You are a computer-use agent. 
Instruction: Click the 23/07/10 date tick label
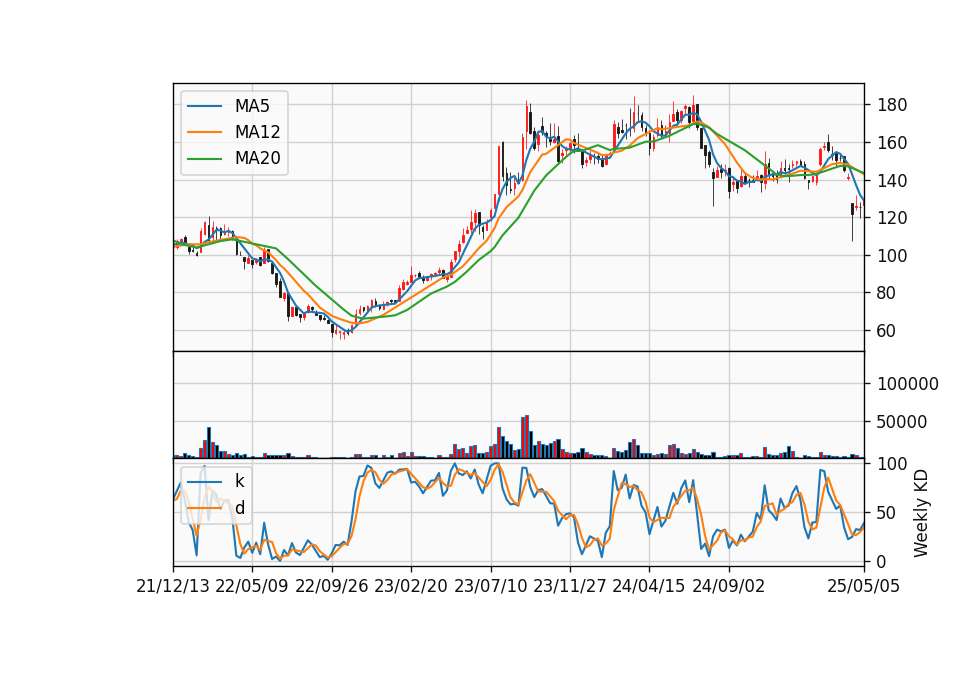click(x=490, y=586)
